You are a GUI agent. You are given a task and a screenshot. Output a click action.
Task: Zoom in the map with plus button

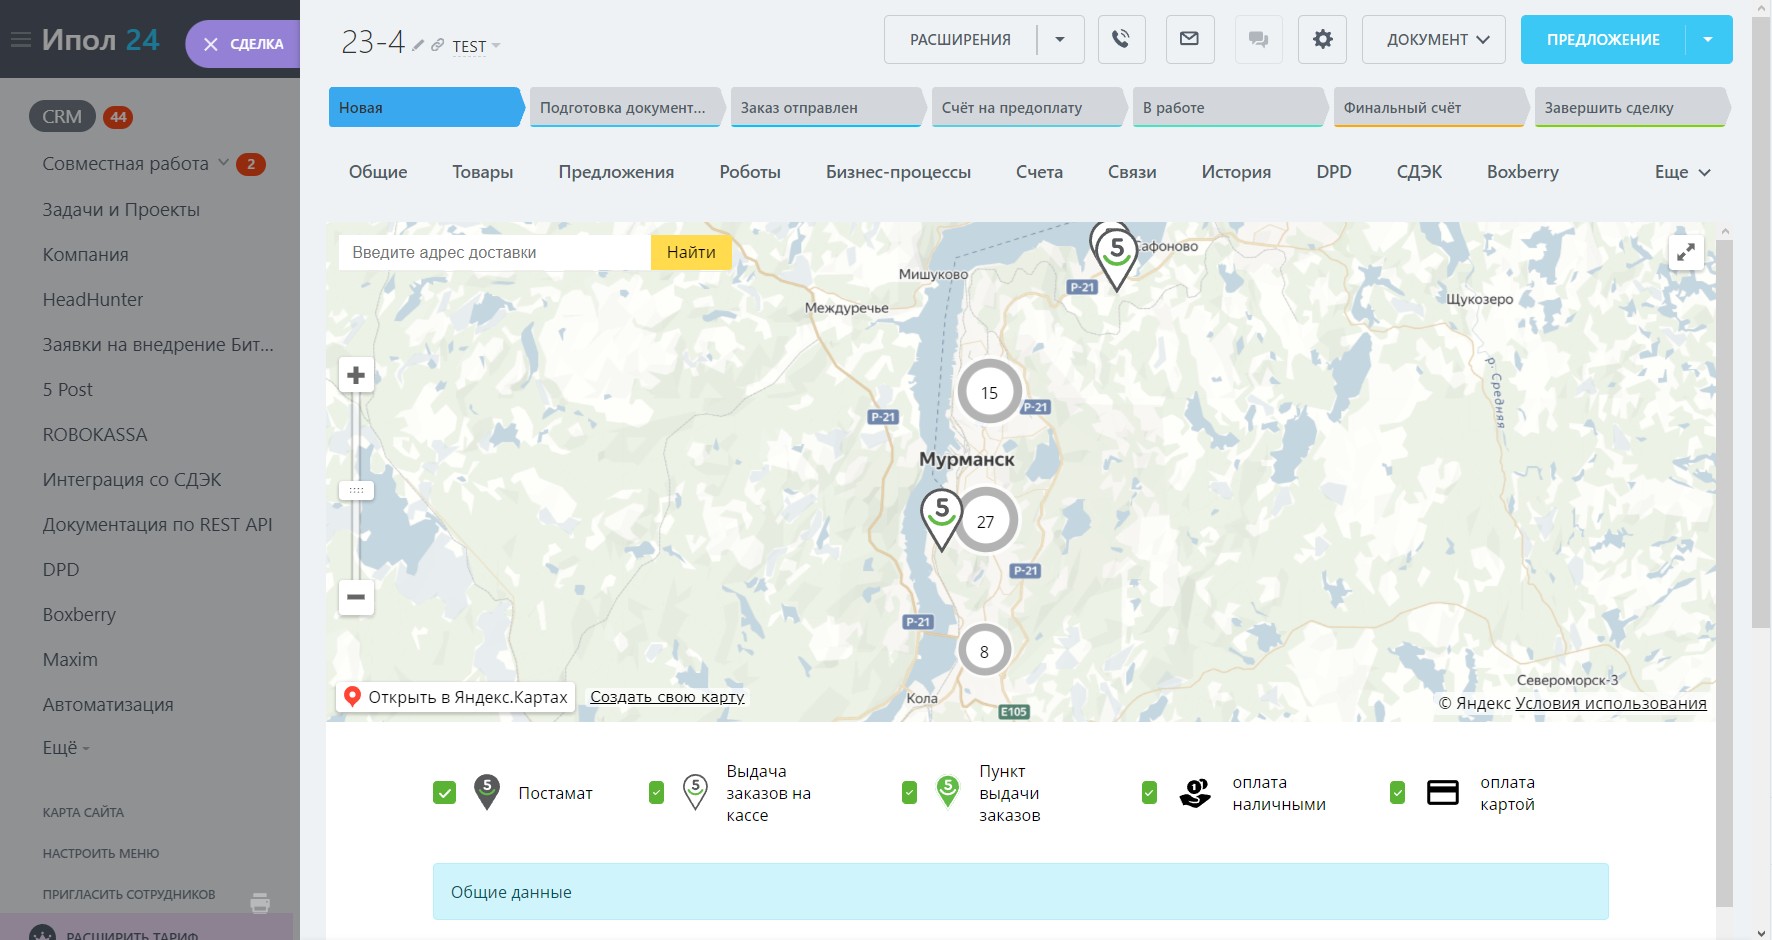(x=356, y=376)
